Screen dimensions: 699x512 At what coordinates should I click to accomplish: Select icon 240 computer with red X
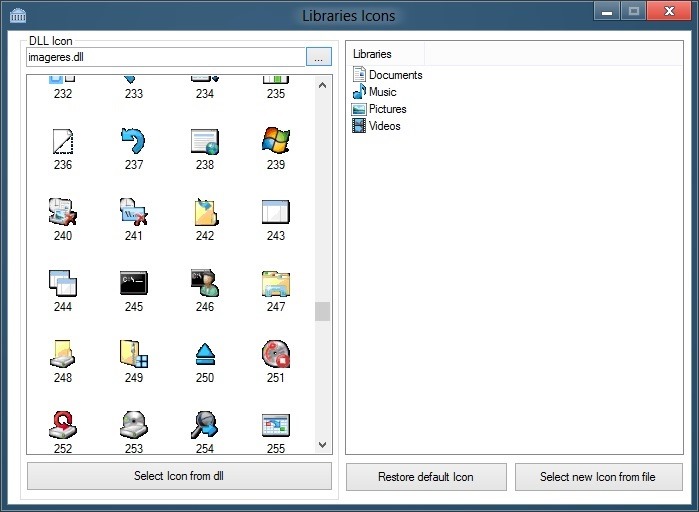click(x=63, y=212)
